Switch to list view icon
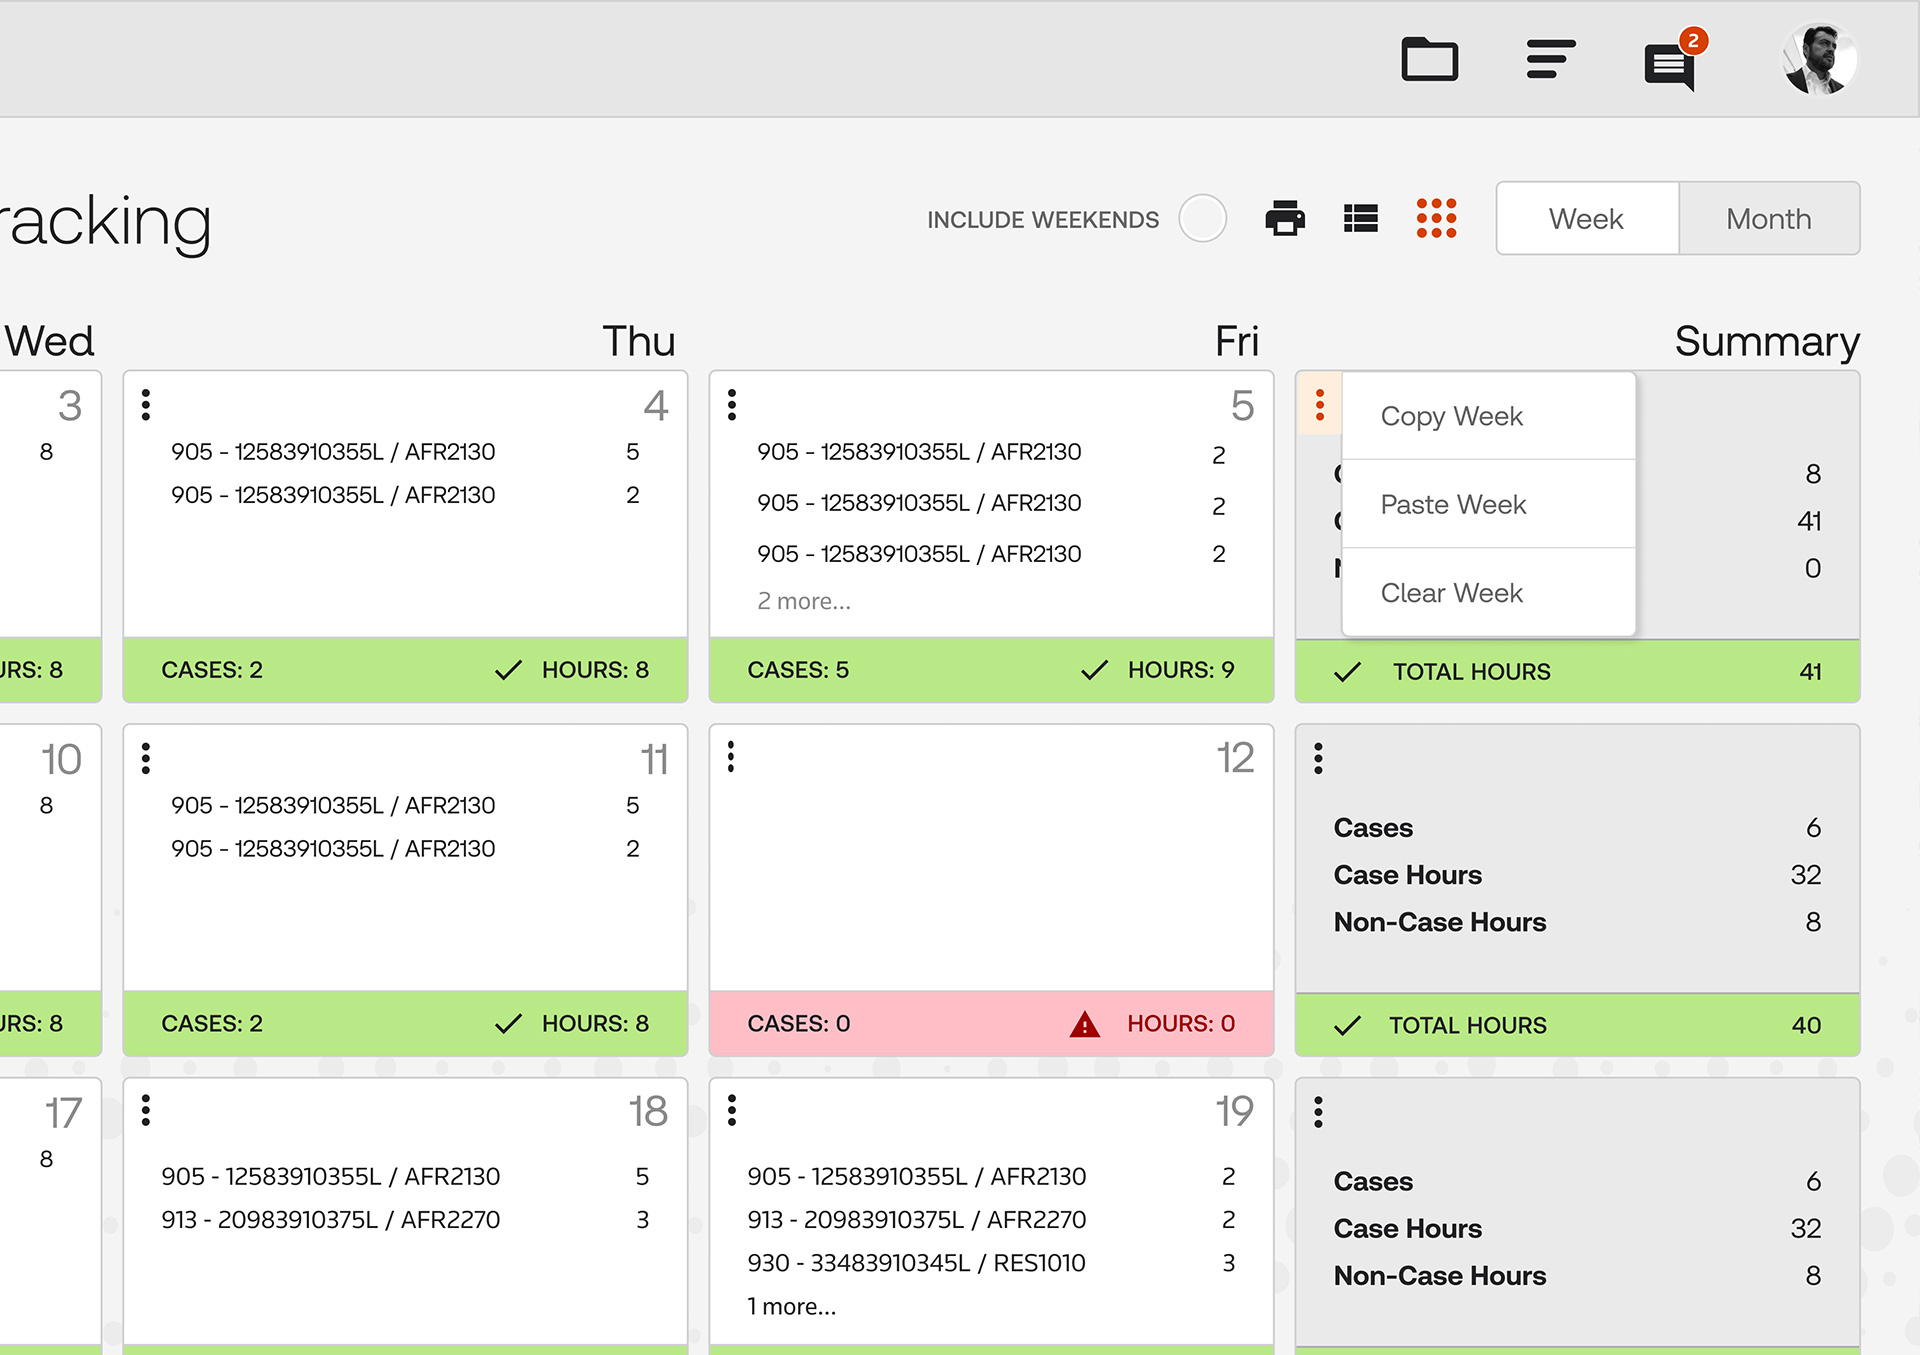Screen dimensions: 1920x1355 pyautogui.click(x=1360, y=218)
